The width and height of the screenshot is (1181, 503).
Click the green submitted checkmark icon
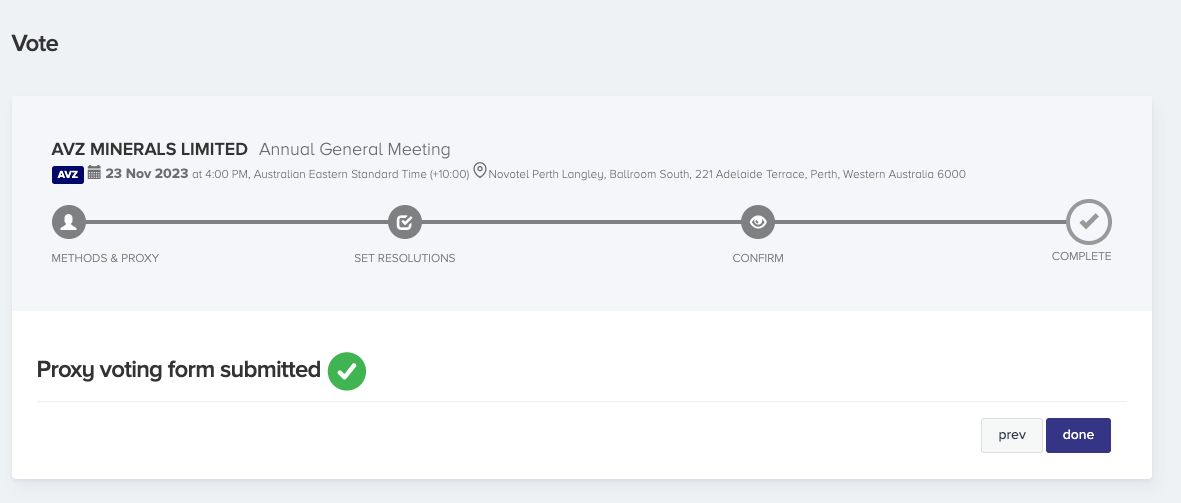point(347,371)
